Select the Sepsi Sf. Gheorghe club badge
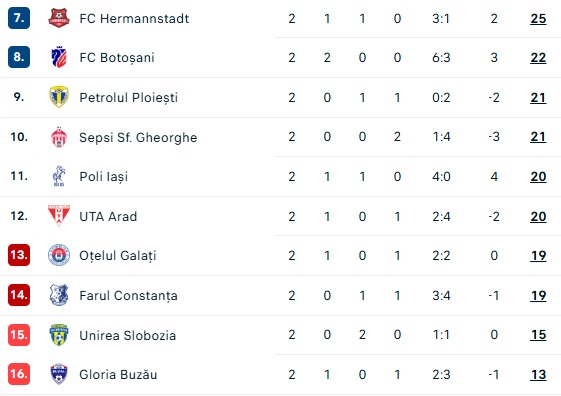 click(x=59, y=137)
